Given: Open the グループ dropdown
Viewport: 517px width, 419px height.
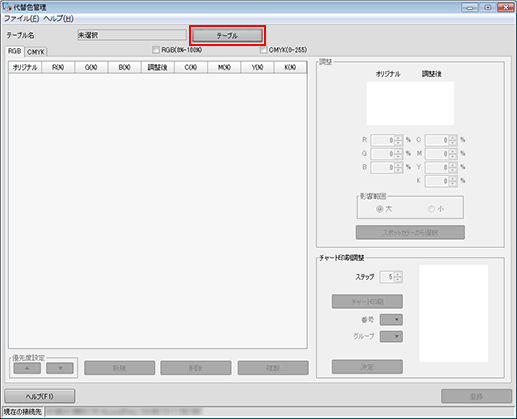Looking at the screenshot, I should [x=391, y=336].
